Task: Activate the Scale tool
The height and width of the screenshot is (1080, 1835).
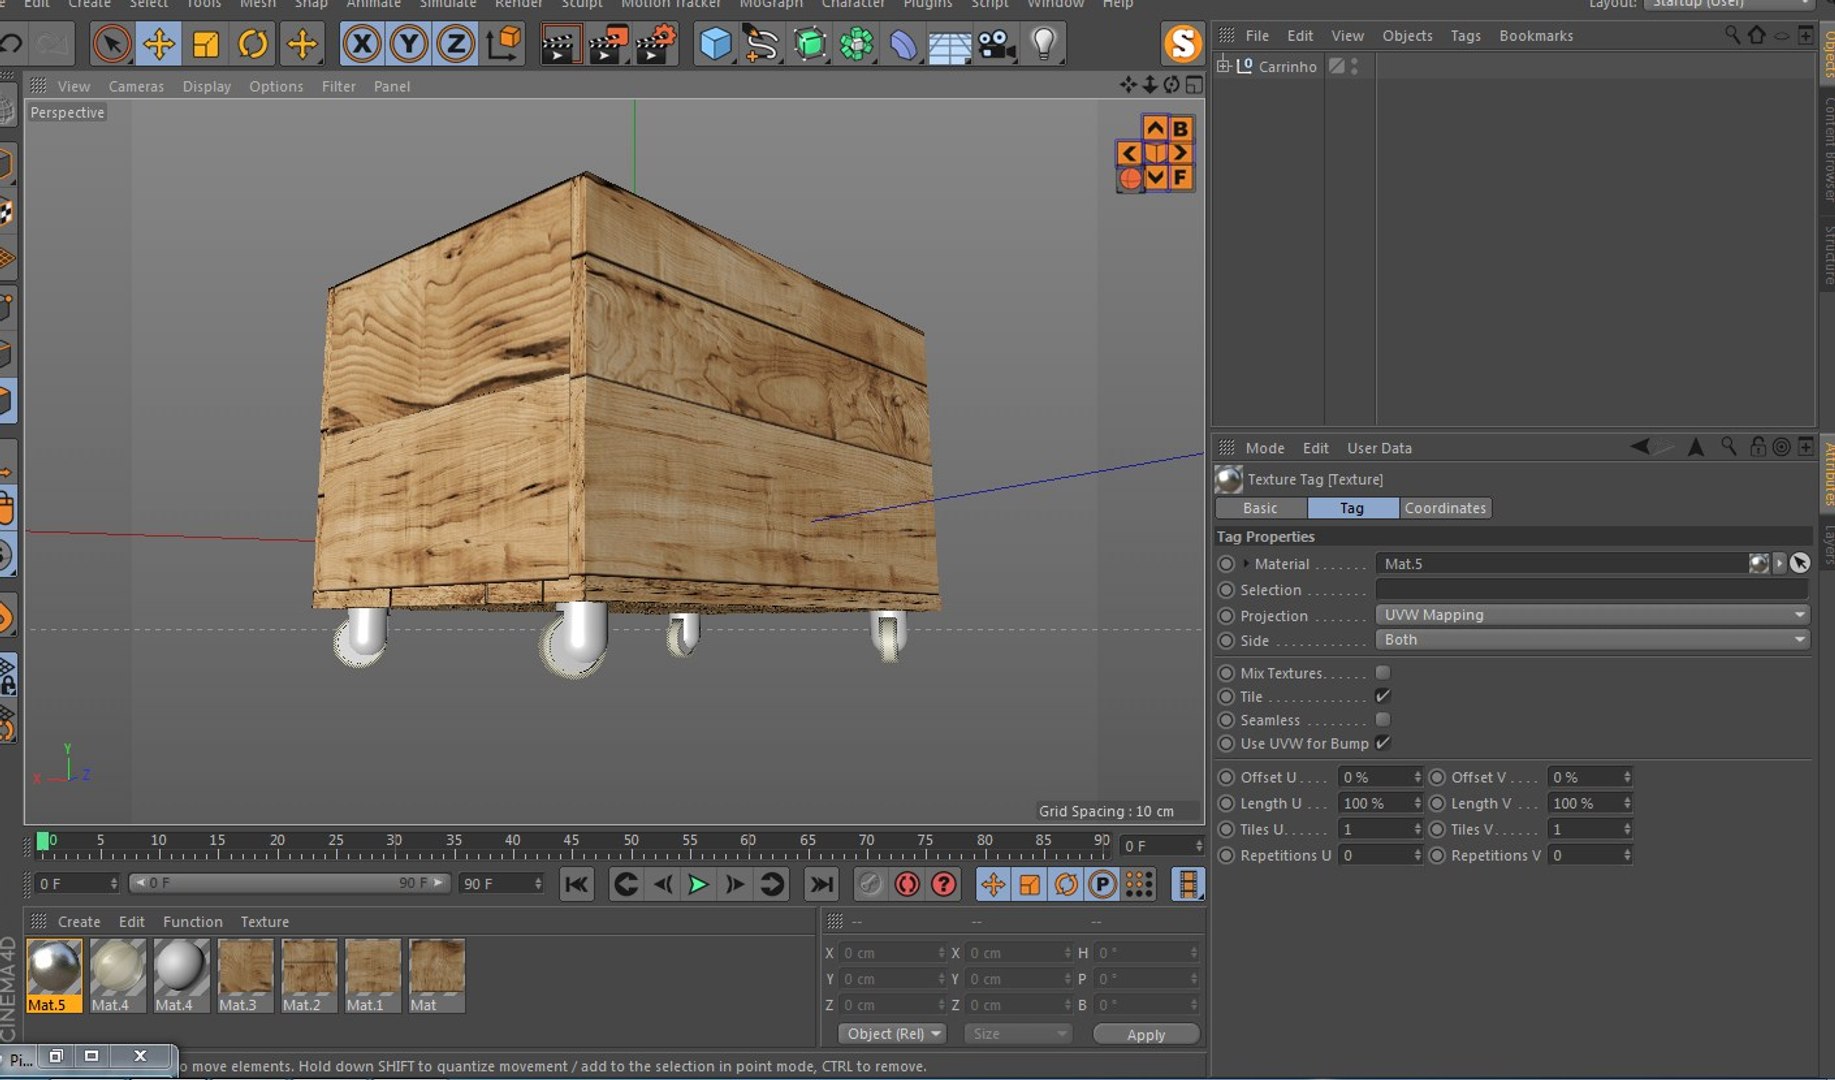Action: pyautogui.click(x=205, y=44)
